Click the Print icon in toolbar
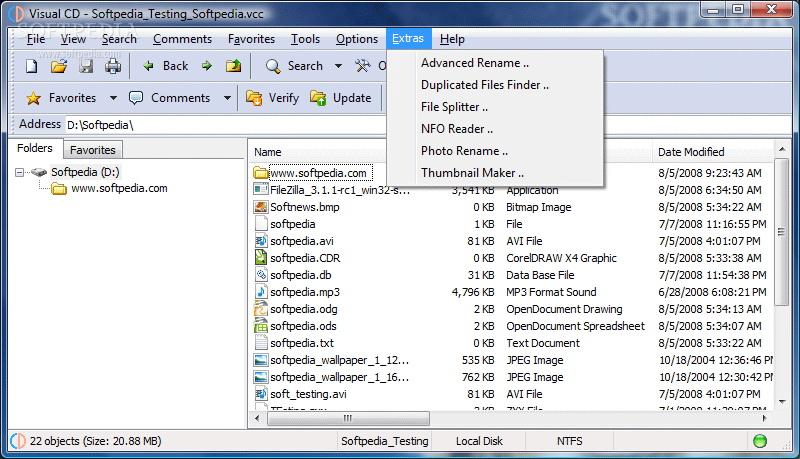Viewport: 800px width, 459px height. 113,66
